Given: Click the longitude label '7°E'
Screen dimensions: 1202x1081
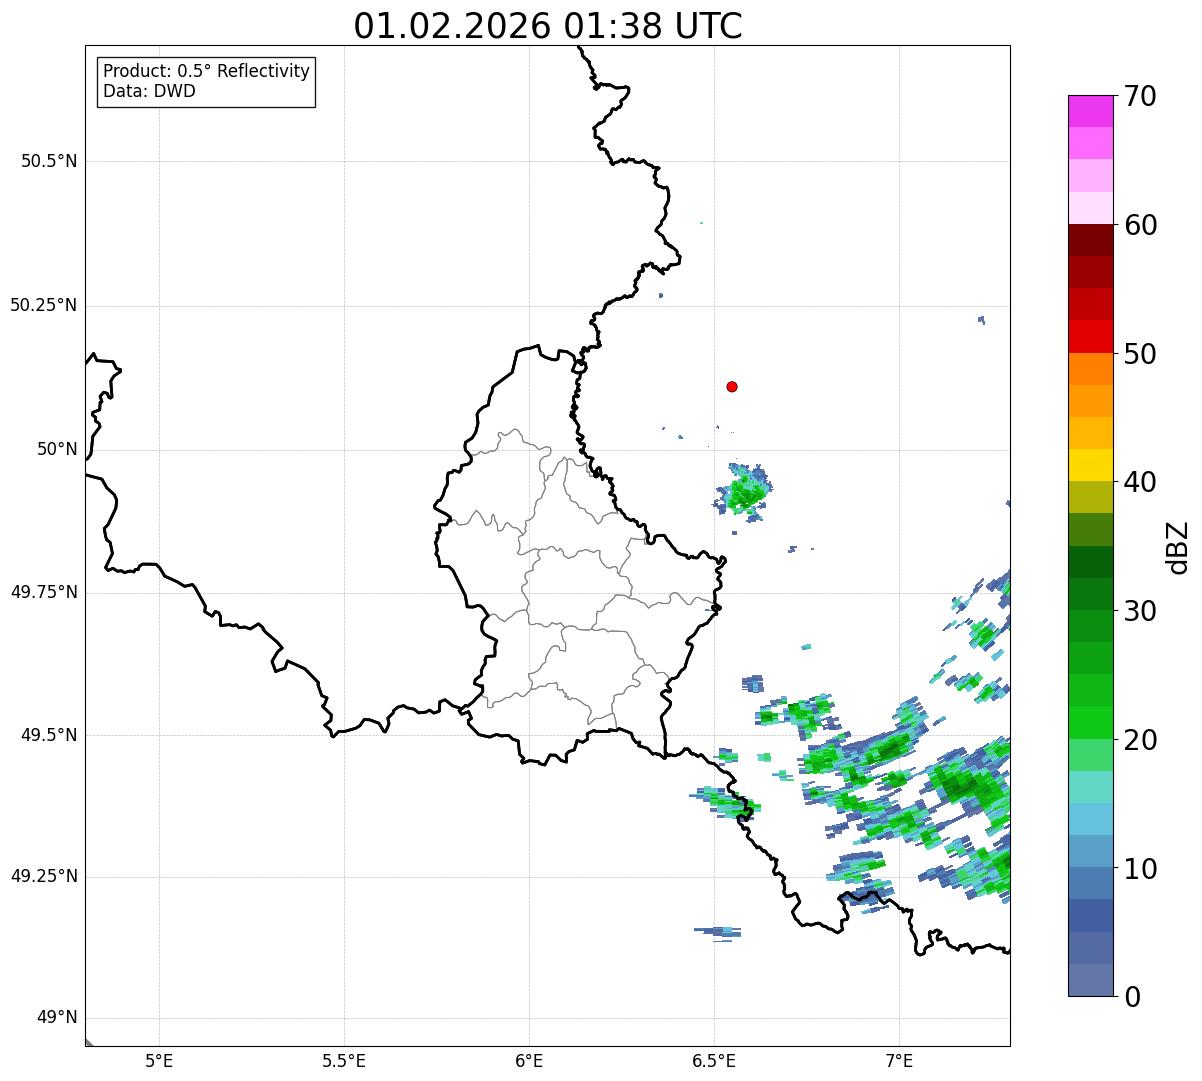Looking at the screenshot, I should [899, 1061].
